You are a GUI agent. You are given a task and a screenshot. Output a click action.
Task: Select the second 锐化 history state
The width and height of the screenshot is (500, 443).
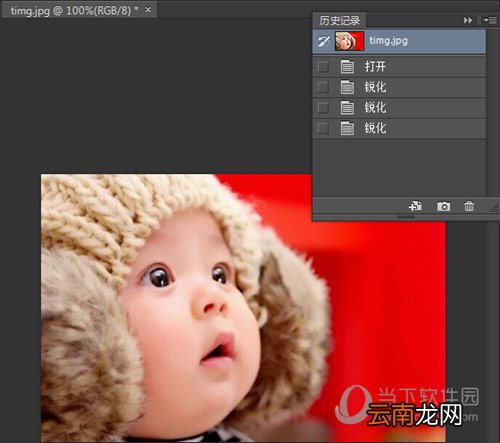click(399, 108)
